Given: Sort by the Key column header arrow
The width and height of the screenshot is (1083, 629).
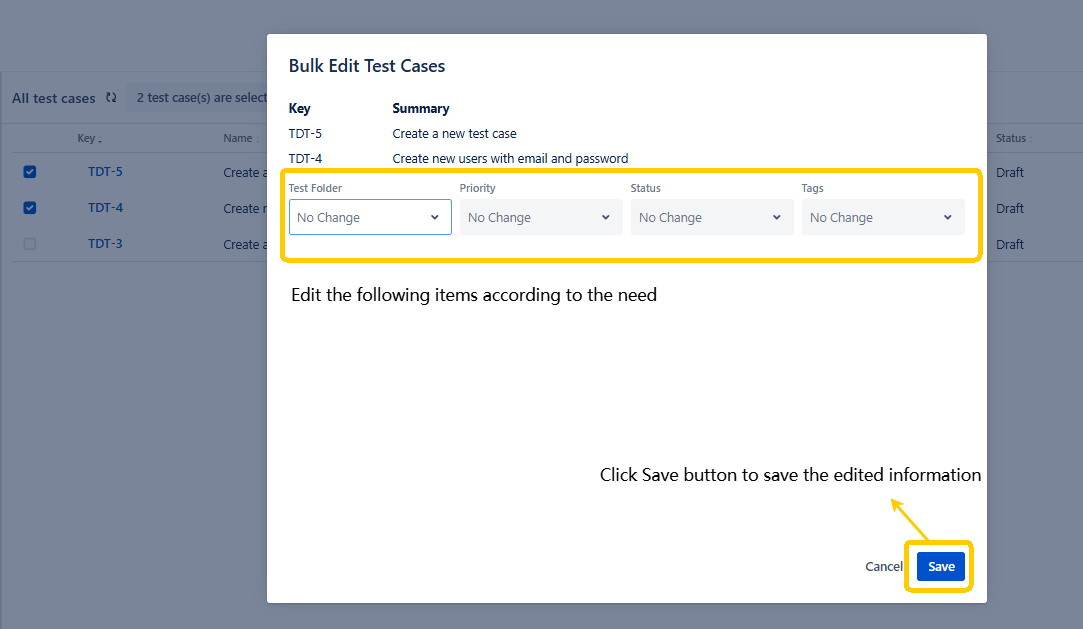Looking at the screenshot, I should [100, 140].
